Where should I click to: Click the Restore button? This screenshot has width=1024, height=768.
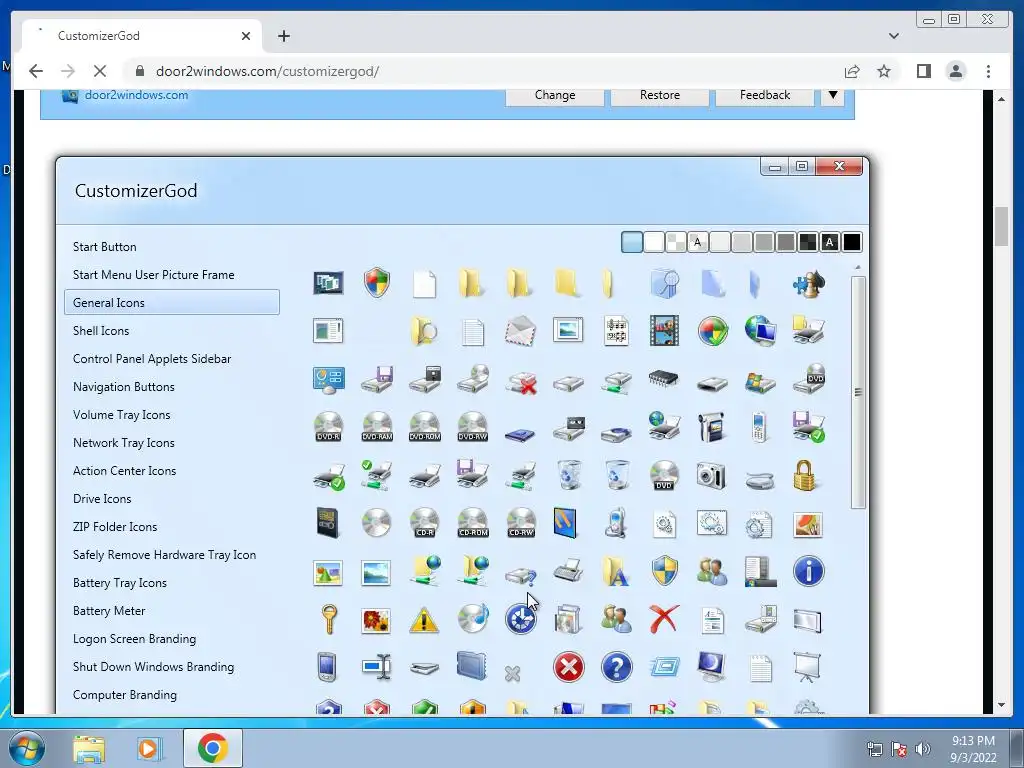point(660,95)
